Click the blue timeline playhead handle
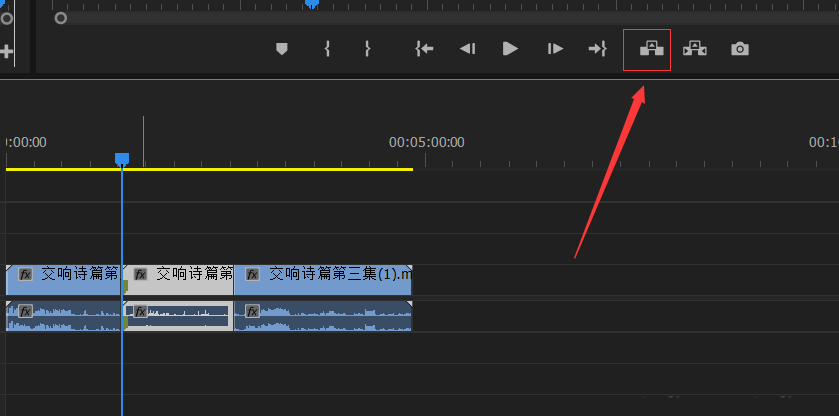 [122, 159]
